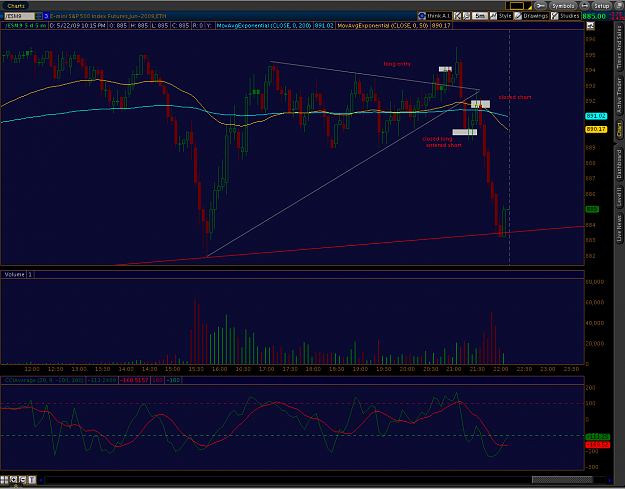Open the Times And Sales side tab
Viewport: 625px width, 489px height.
point(619,46)
